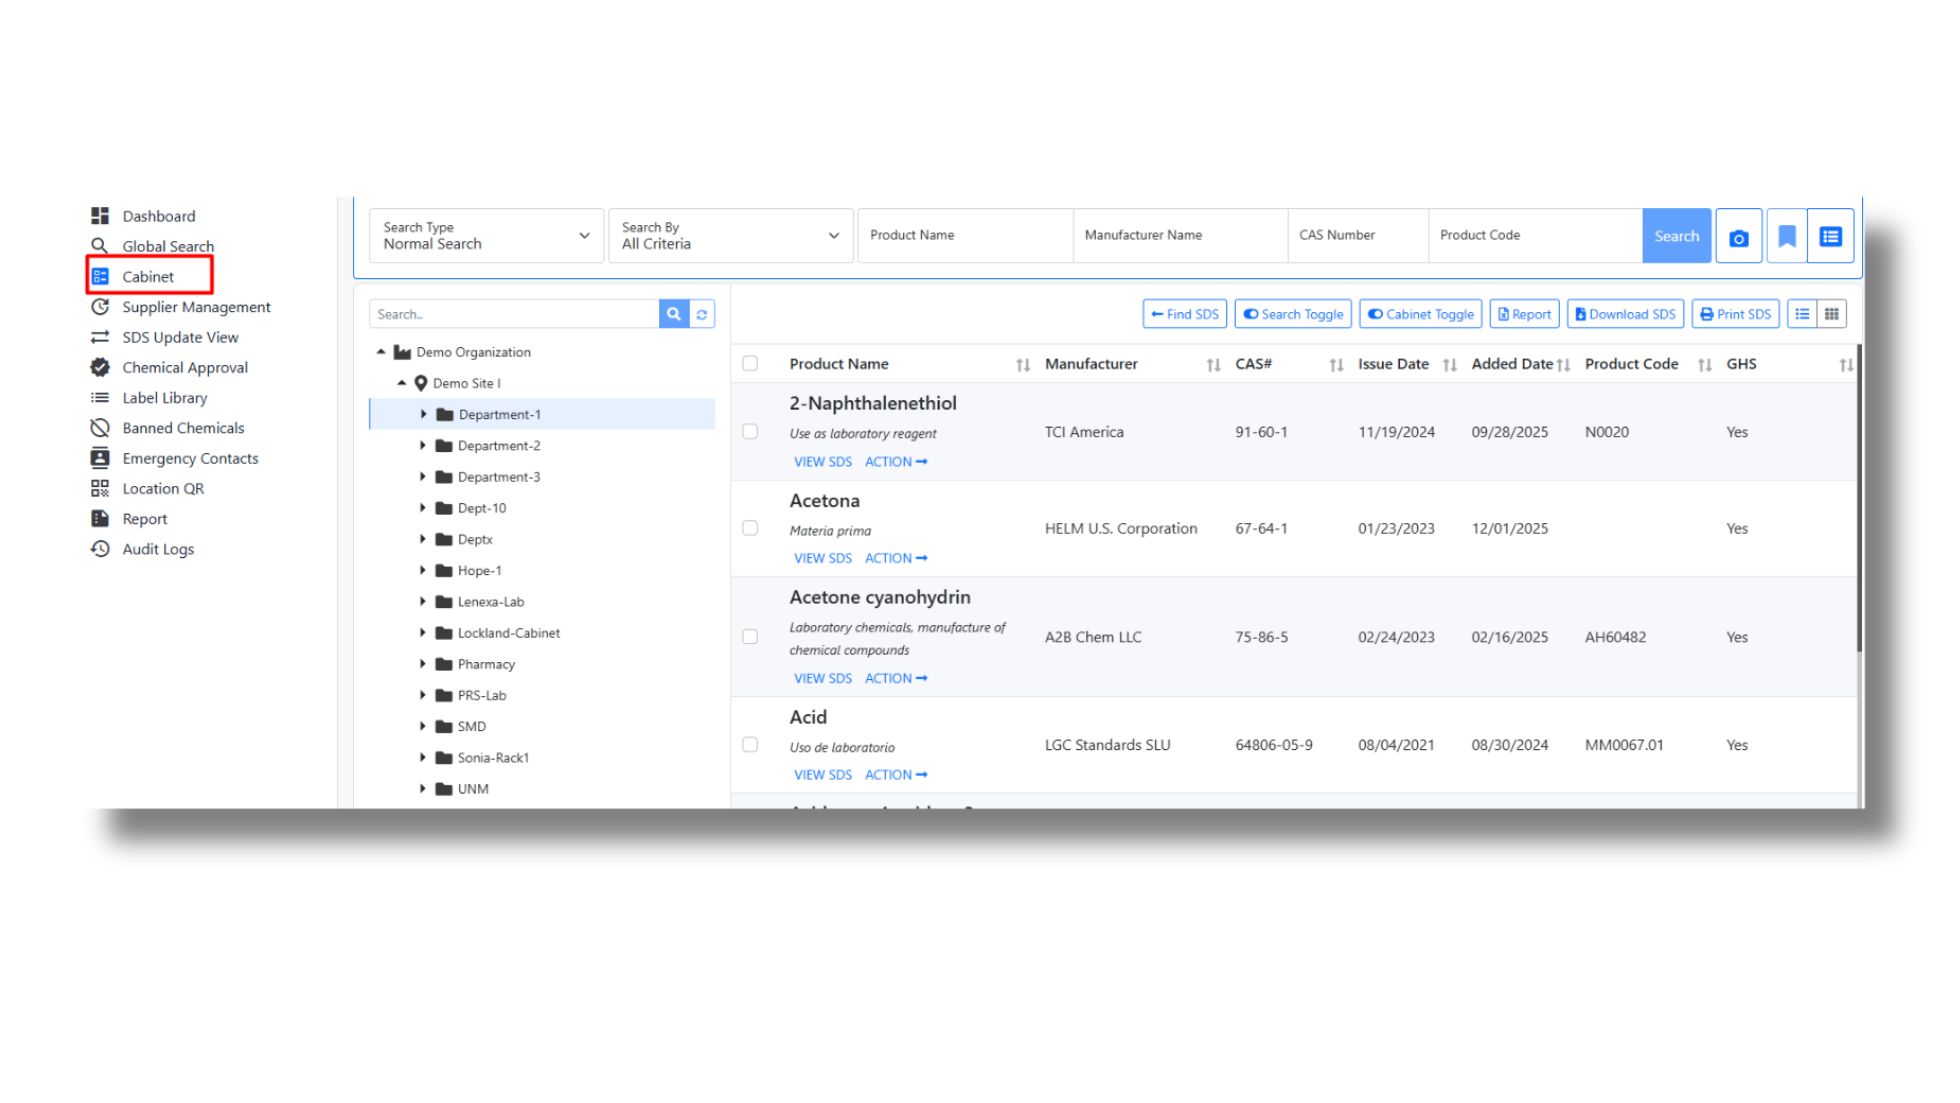Toggle the Cabinet Toggle switch

click(x=1420, y=314)
